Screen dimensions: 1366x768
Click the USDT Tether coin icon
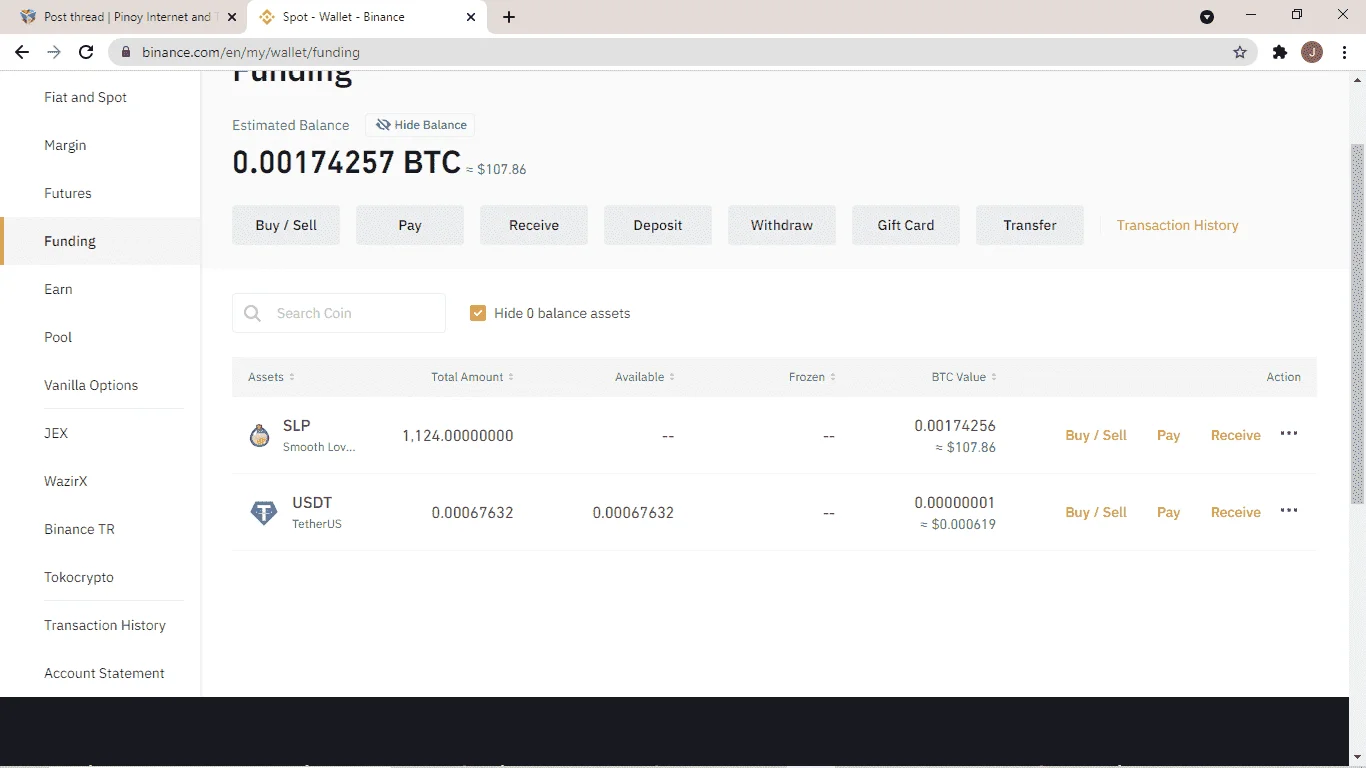pyautogui.click(x=264, y=513)
